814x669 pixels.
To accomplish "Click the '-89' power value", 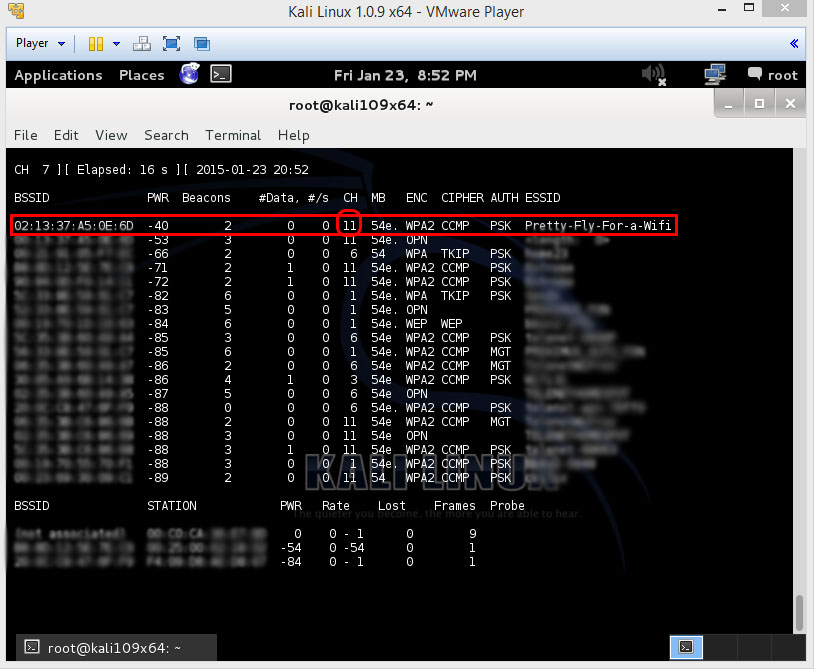I will coord(158,478).
